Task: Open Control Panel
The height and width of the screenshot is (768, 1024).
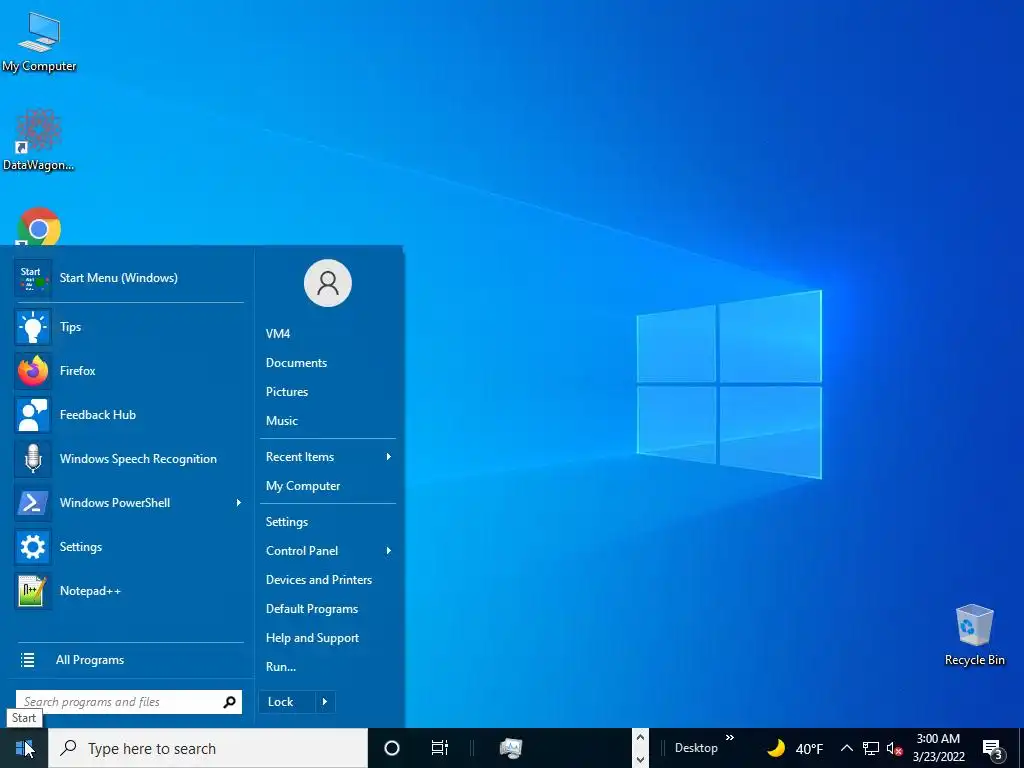Action: 328,551
